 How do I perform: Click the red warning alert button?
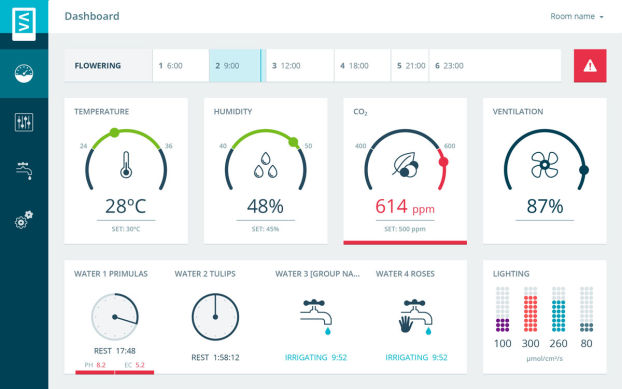point(590,66)
